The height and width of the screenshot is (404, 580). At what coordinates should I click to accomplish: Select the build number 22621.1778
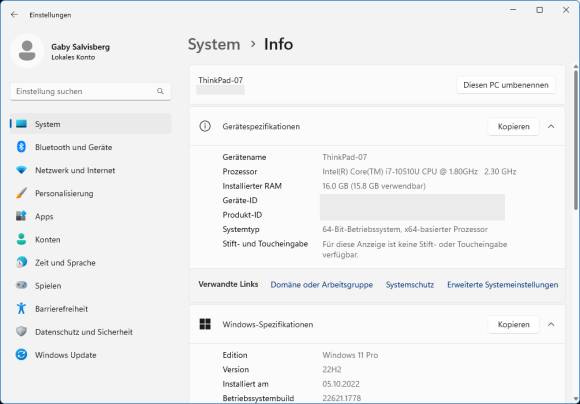click(x=341, y=398)
